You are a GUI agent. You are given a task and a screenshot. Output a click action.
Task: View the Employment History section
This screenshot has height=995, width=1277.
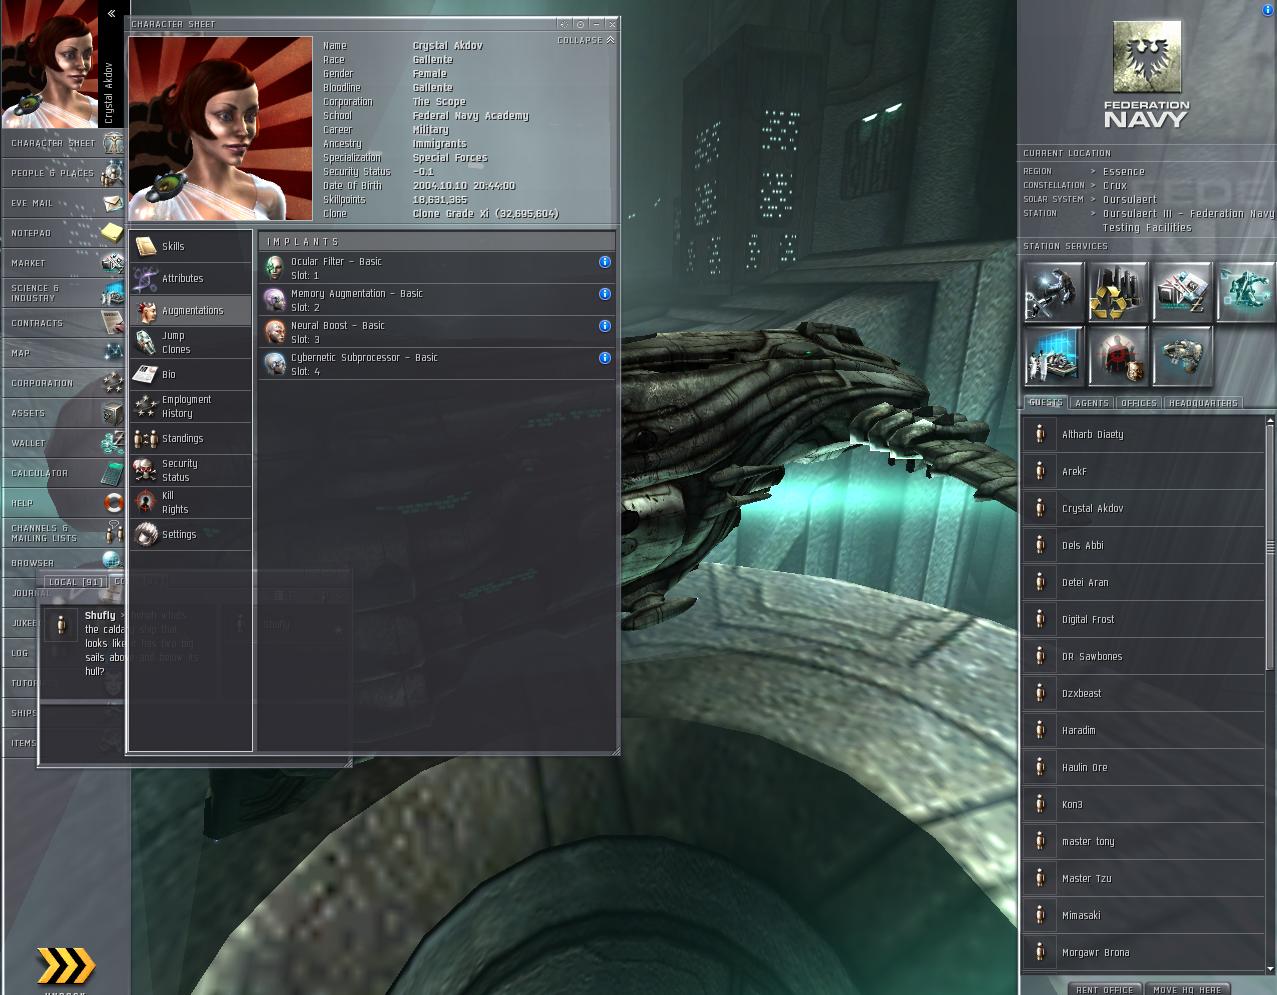click(190, 406)
